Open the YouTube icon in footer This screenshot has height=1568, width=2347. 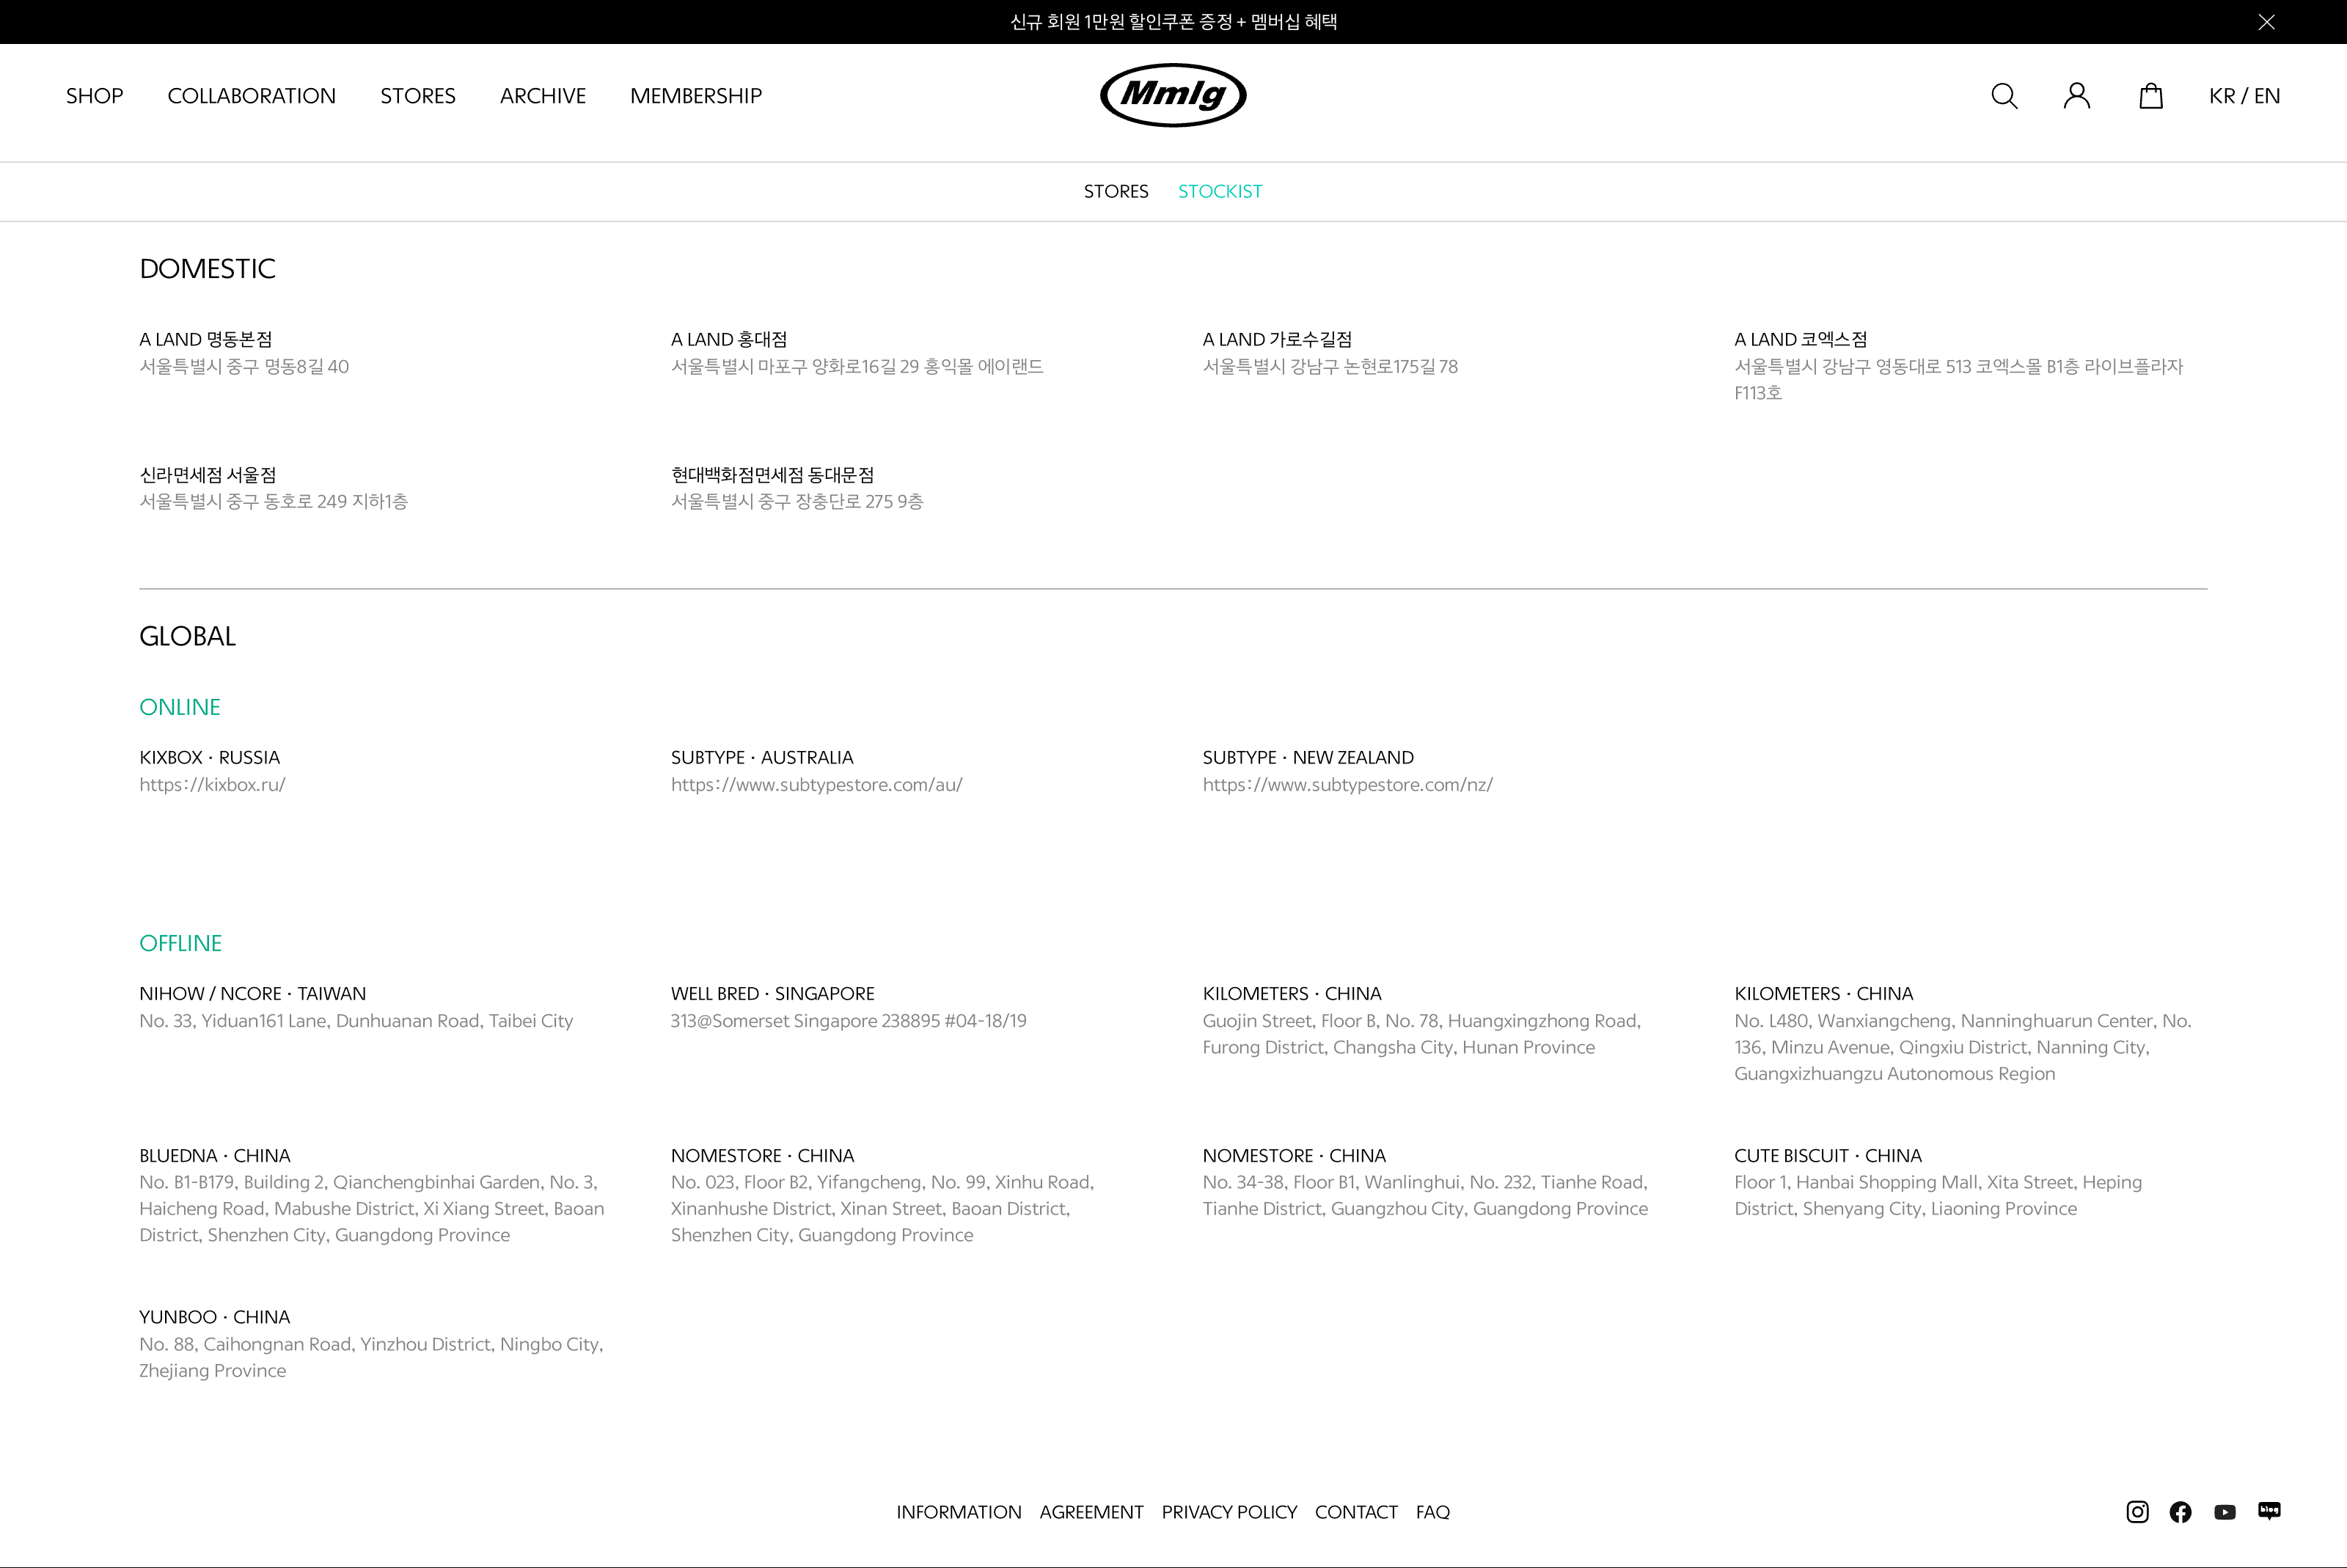click(x=2225, y=1512)
